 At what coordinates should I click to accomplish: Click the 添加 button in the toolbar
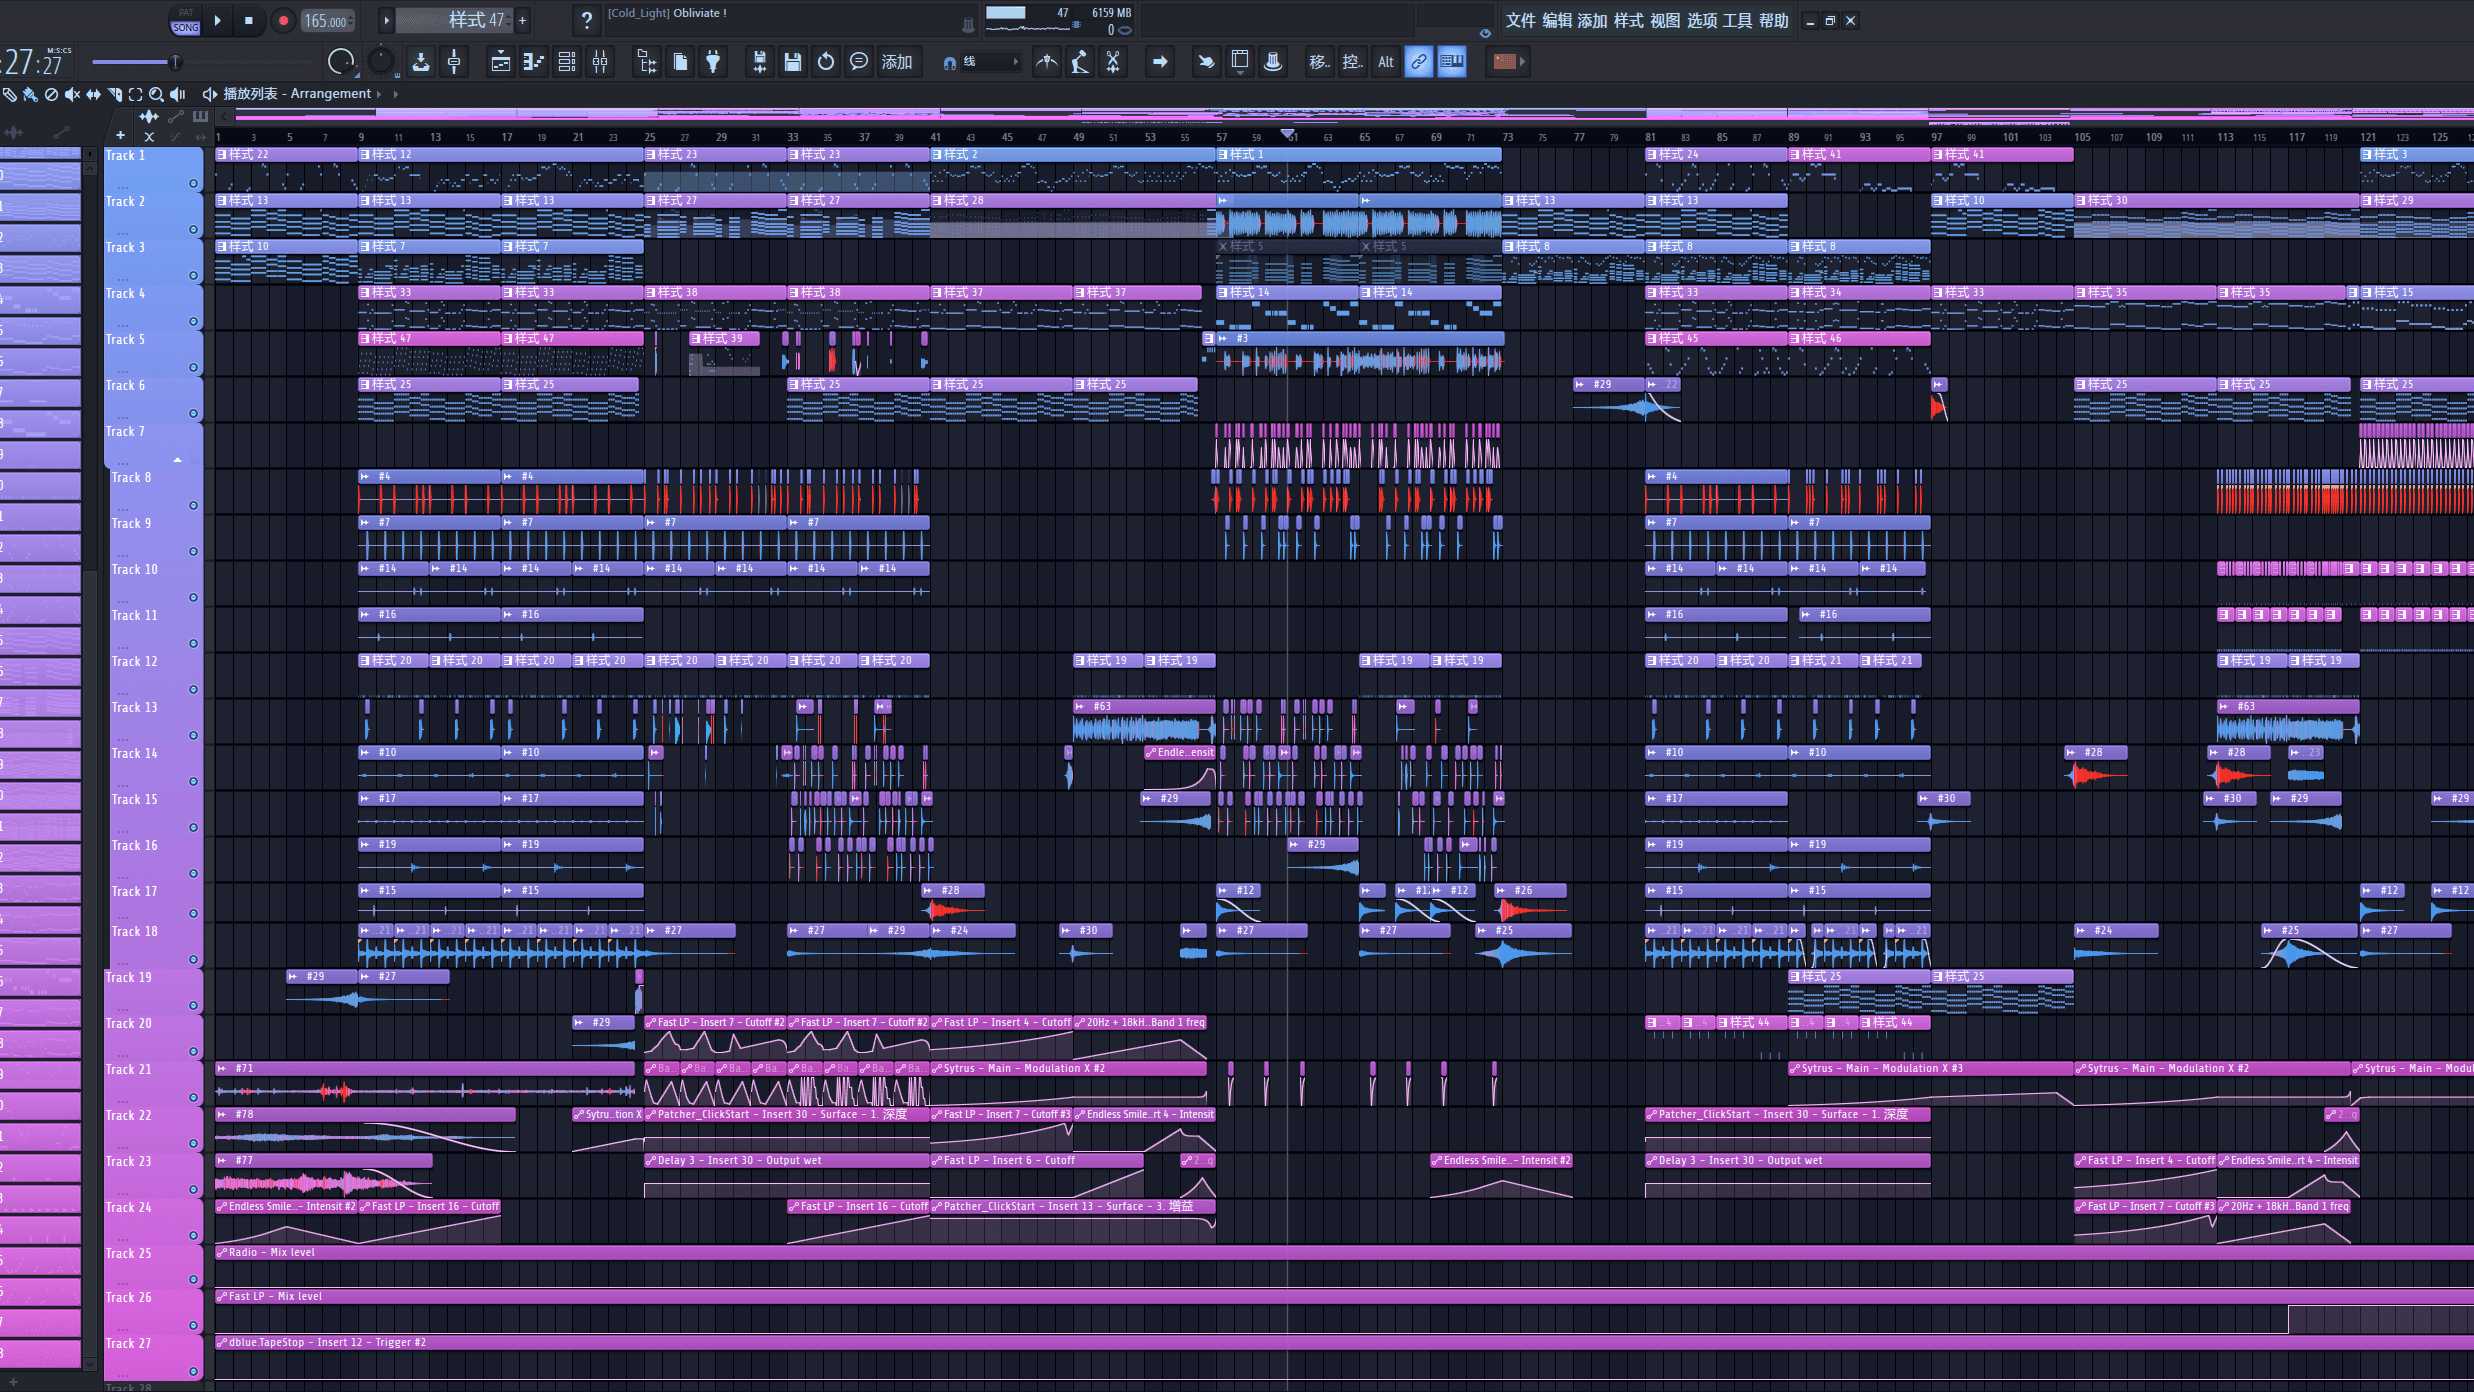coord(896,62)
